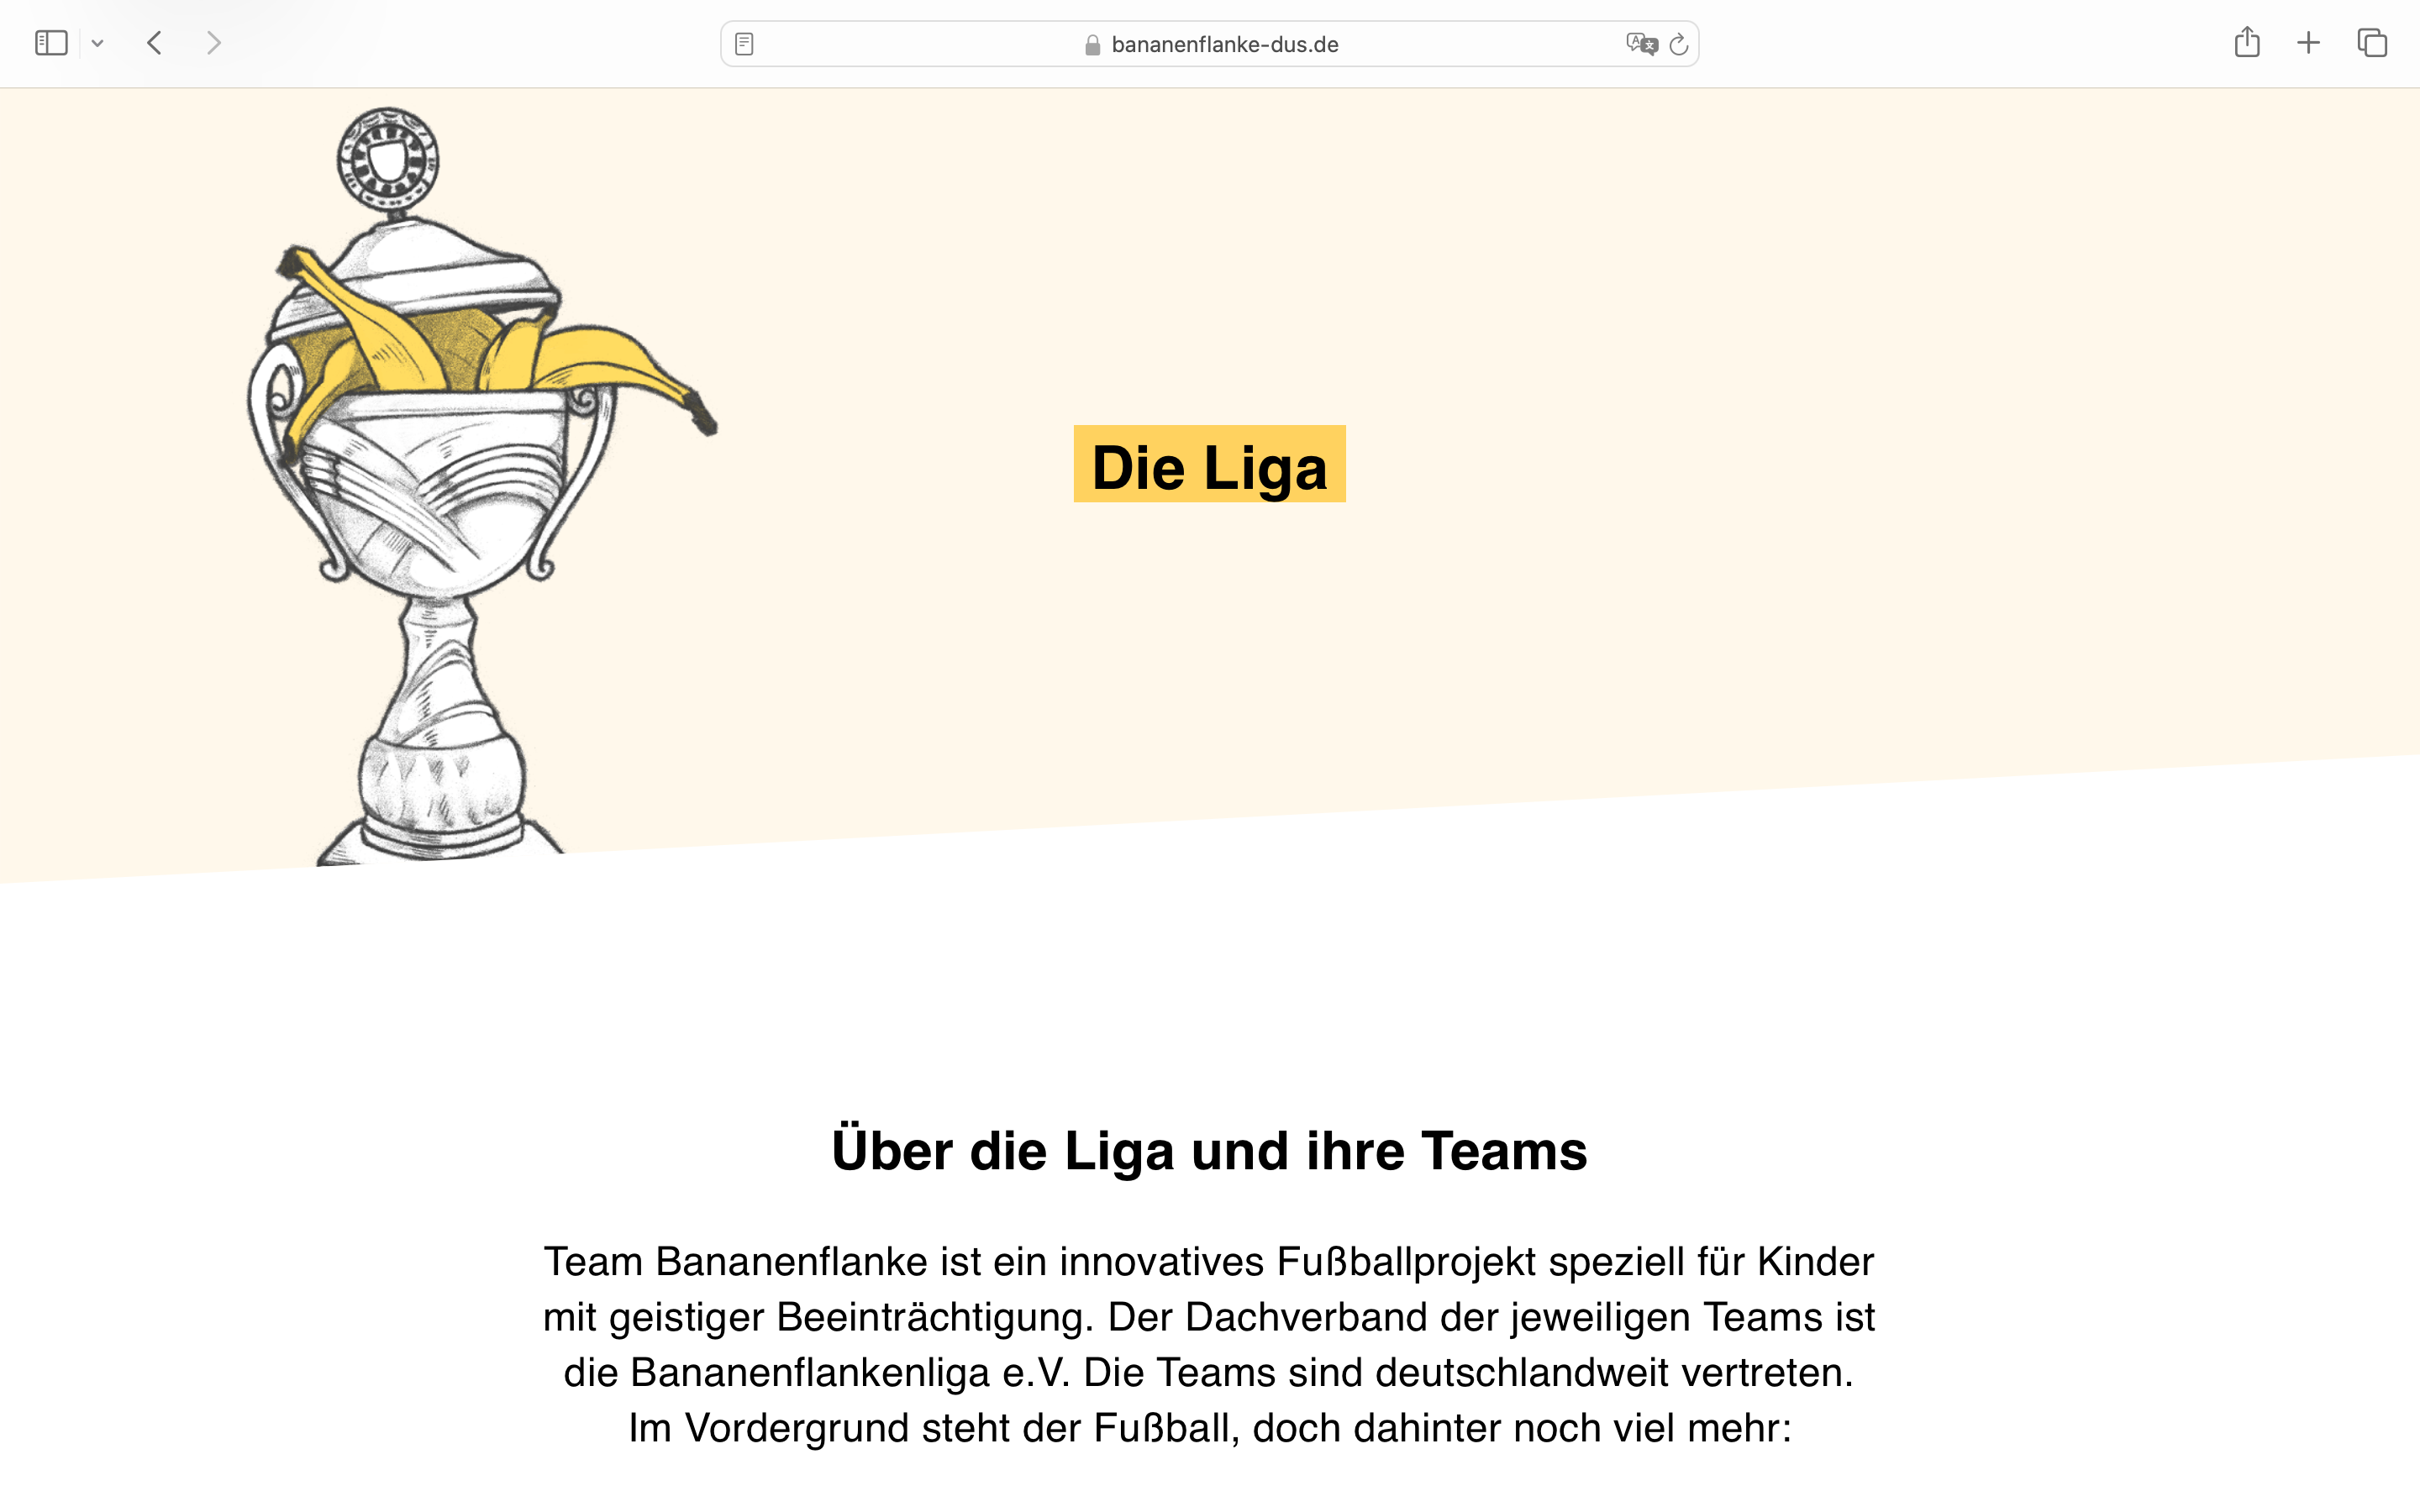Screen dimensions: 2420x1512
Task: Click the 'Die Liga' yellow heading
Action: pyautogui.click(x=1209, y=464)
